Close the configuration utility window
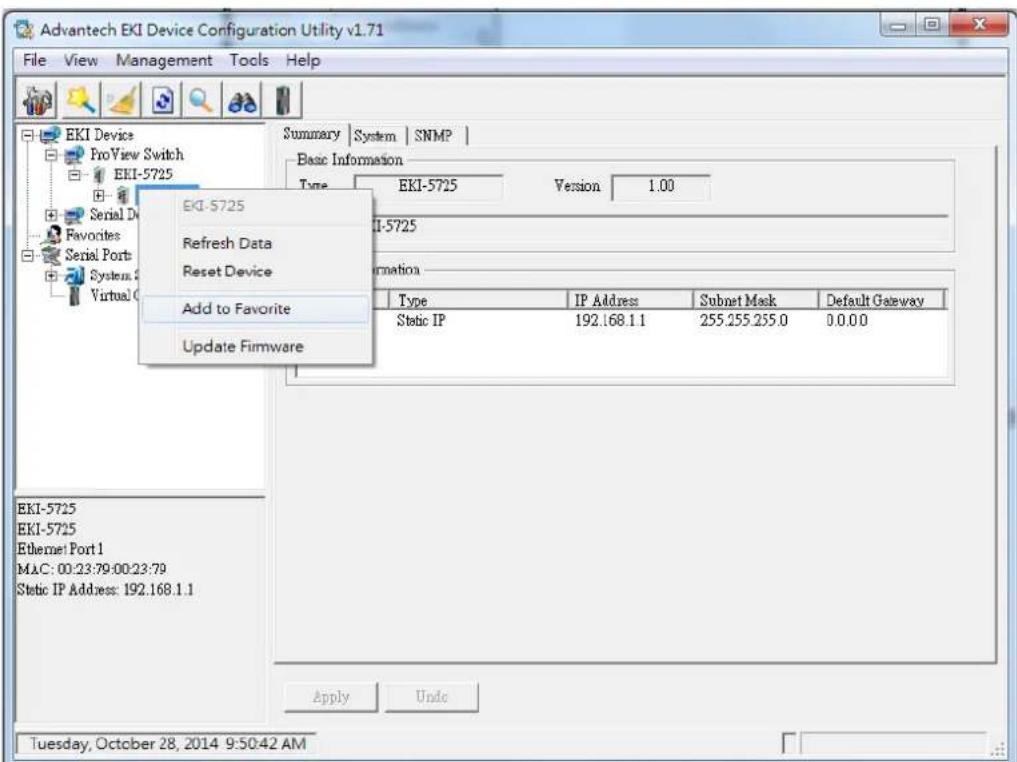Screen dimensions: 1017x762 point(978,25)
